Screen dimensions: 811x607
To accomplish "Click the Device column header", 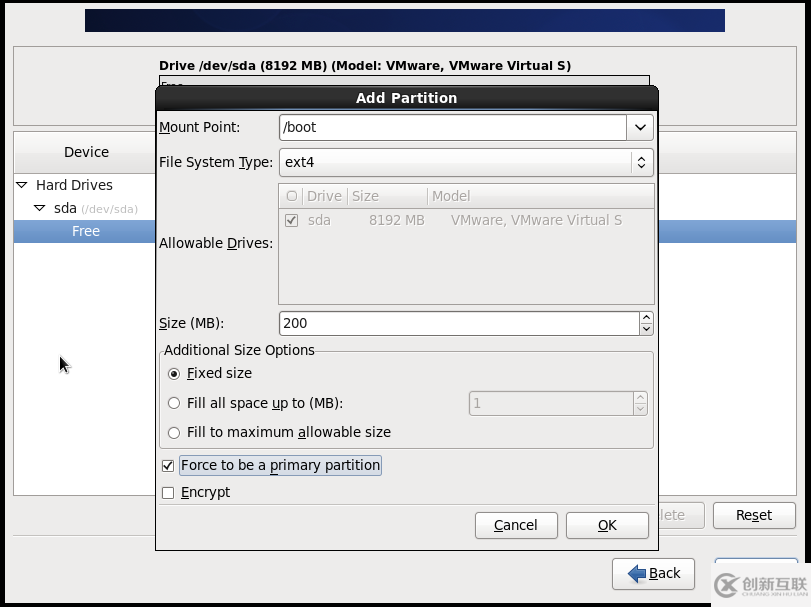I will pyautogui.click(x=86, y=153).
